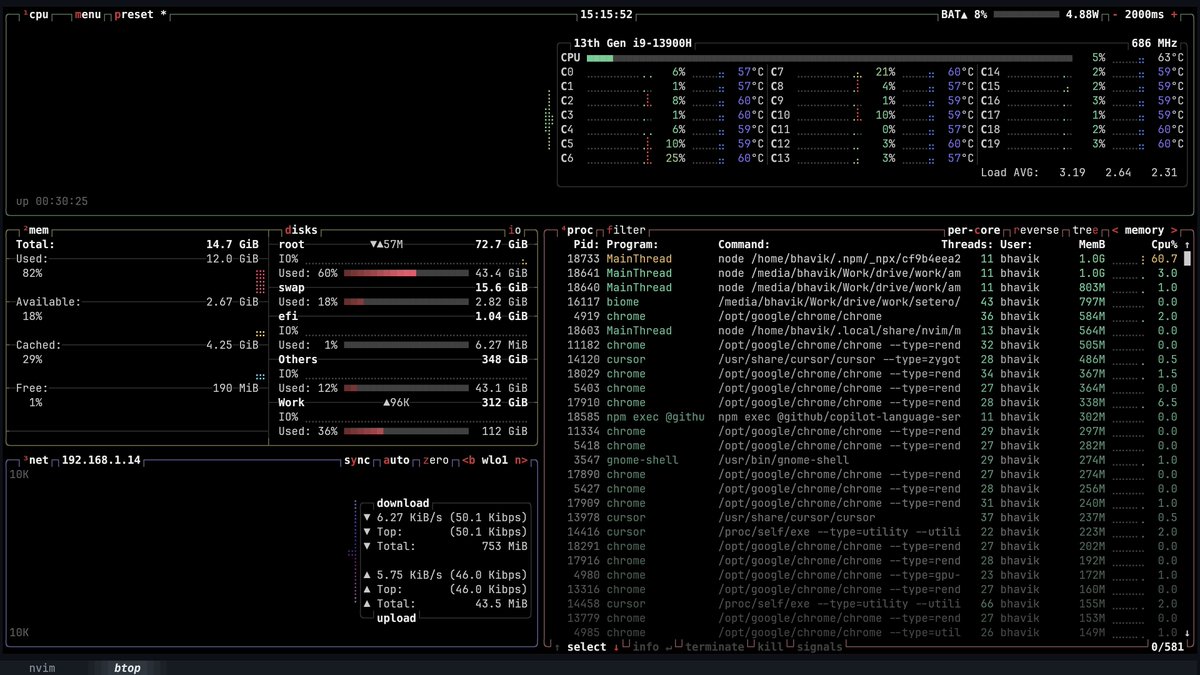
Task: Select process 3547 gnome-shell
Action: click(867, 460)
